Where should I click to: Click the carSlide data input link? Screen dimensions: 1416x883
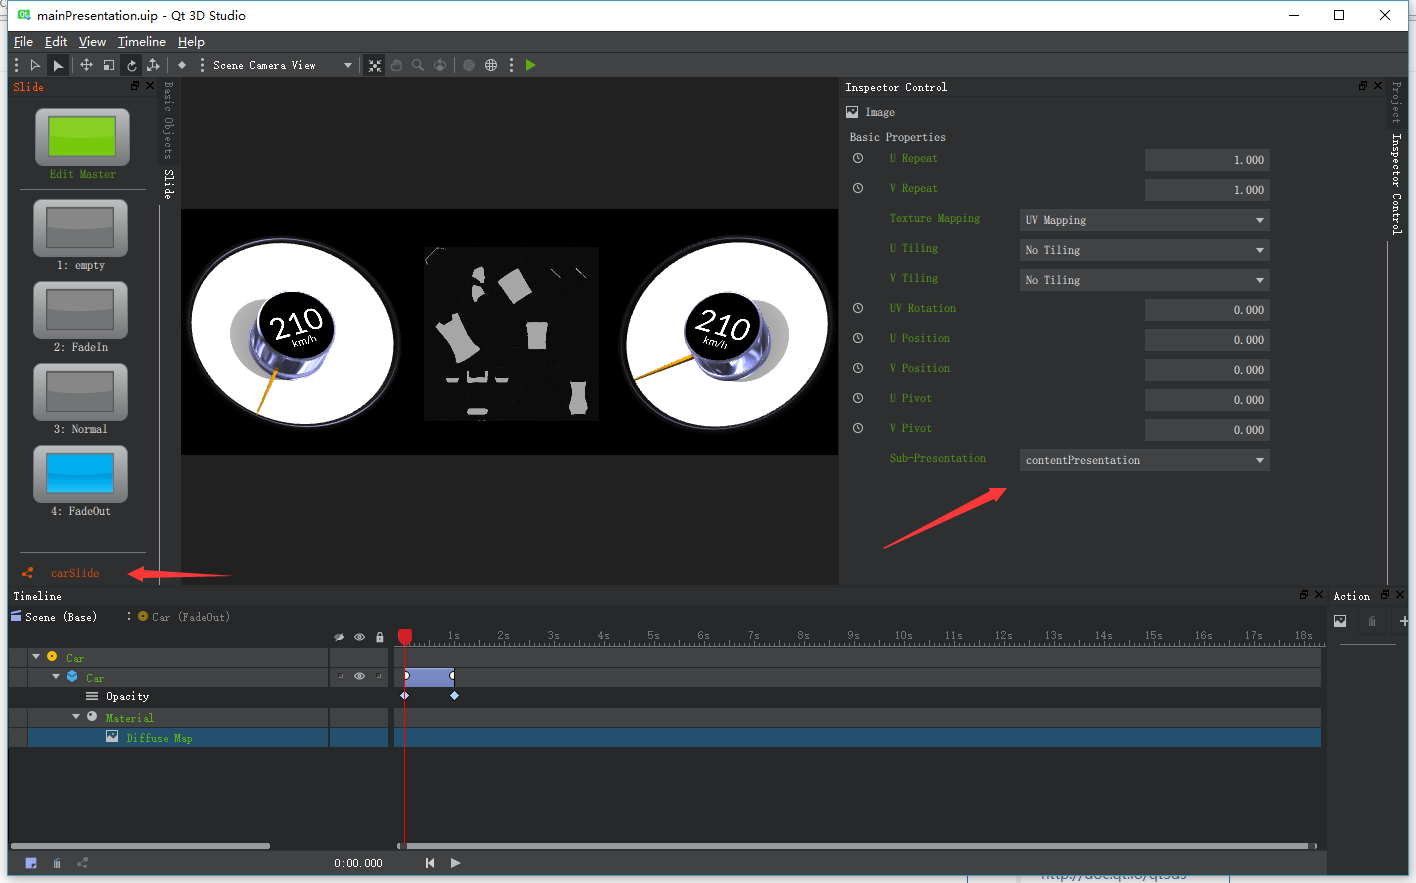(x=75, y=573)
